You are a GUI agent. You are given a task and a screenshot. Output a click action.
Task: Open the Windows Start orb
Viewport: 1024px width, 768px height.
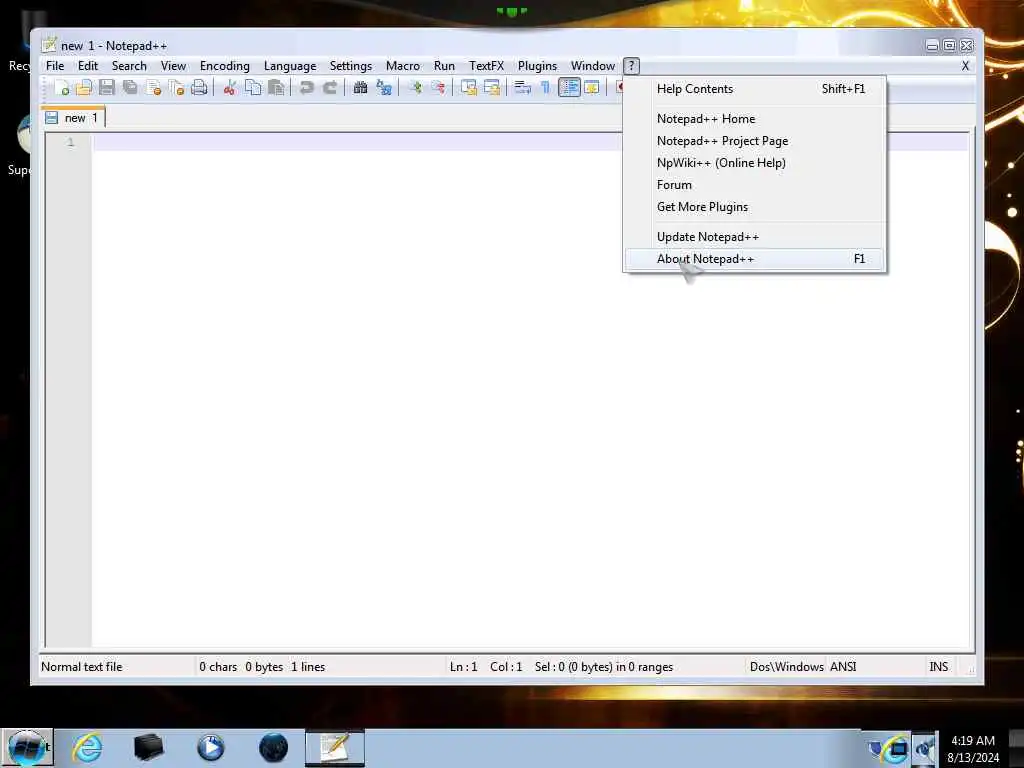click(27, 748)
